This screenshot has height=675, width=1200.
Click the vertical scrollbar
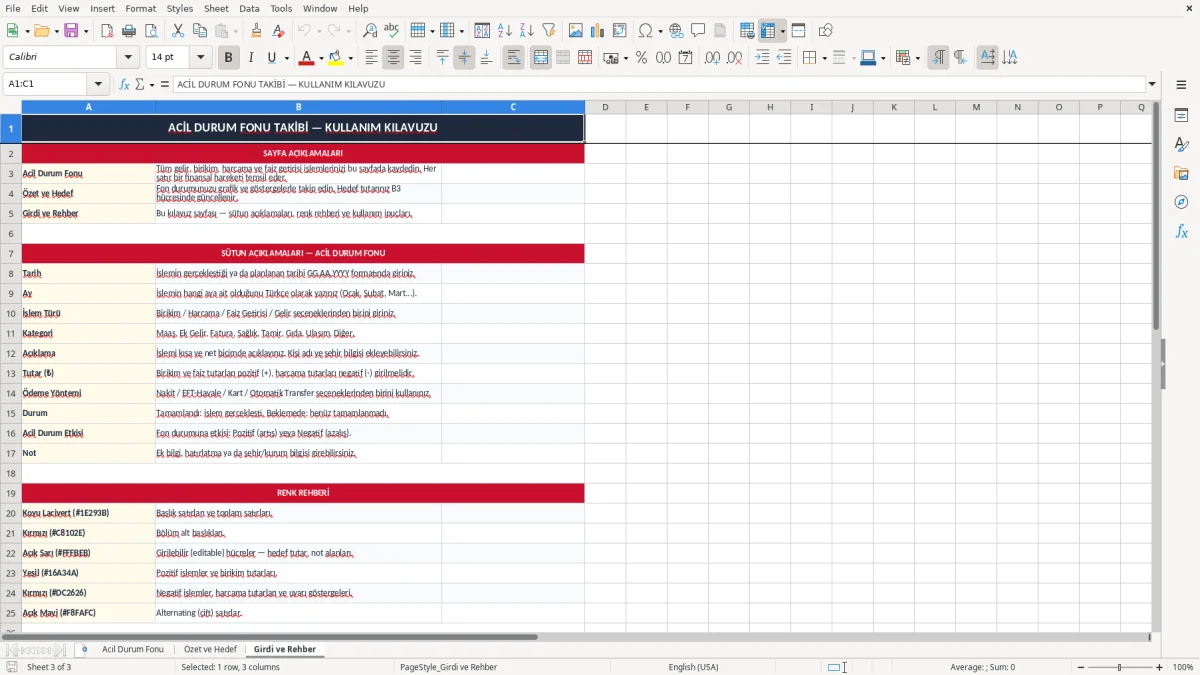[x=1157, y=215]
